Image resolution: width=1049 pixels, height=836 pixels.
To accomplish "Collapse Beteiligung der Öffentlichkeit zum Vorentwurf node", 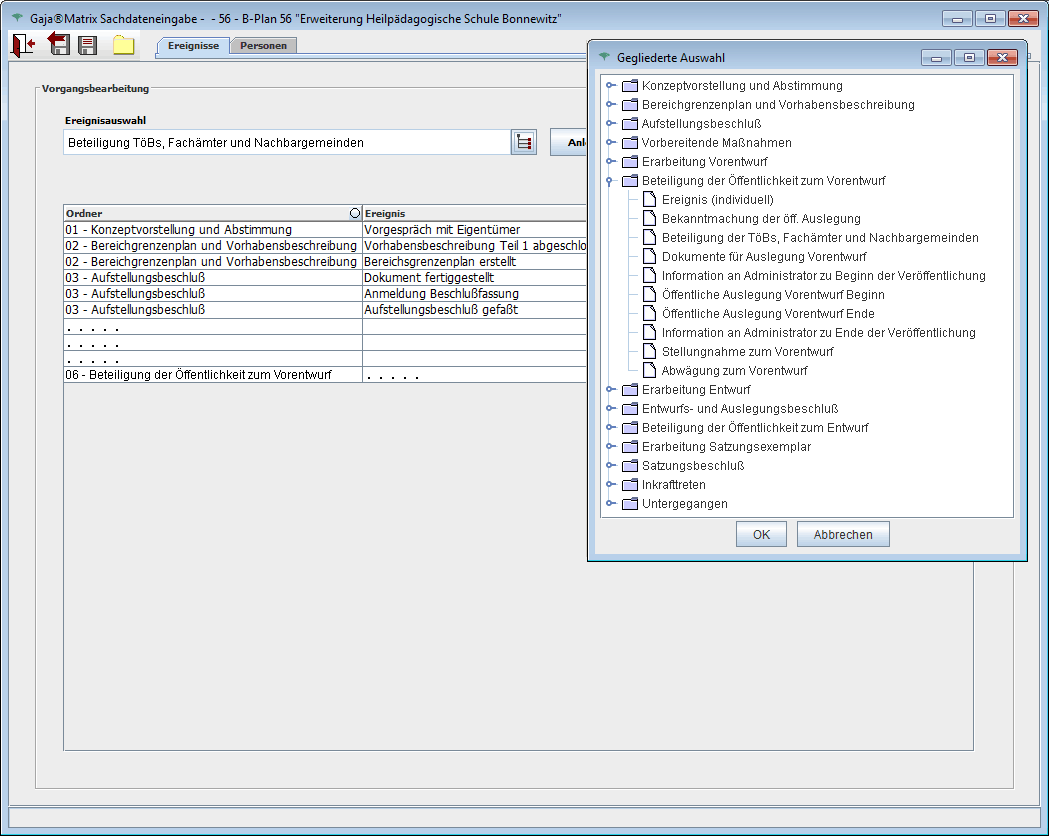I will pyautogui.click(x=610, y=181).
